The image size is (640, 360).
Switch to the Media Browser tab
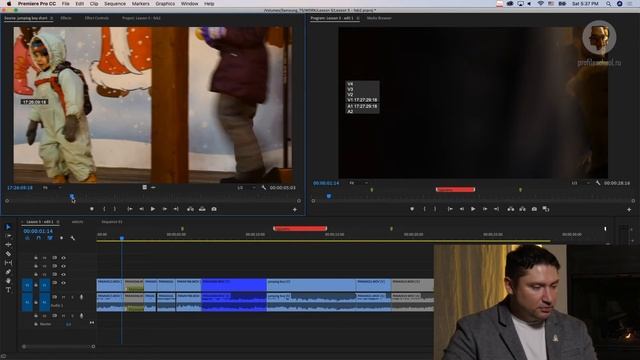click(x=379, y=18)
